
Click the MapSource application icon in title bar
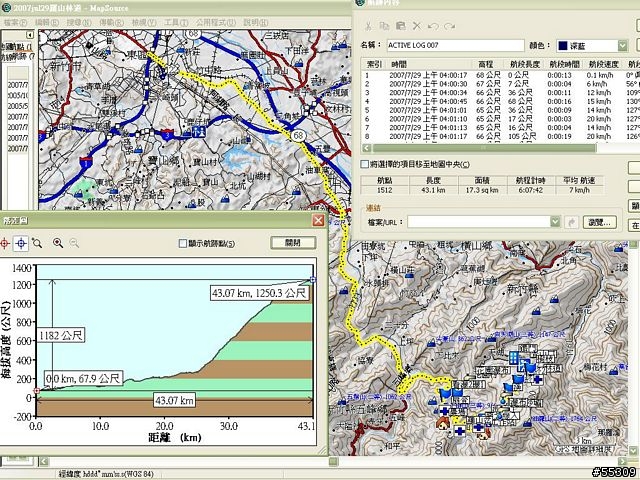pos(7,7)
